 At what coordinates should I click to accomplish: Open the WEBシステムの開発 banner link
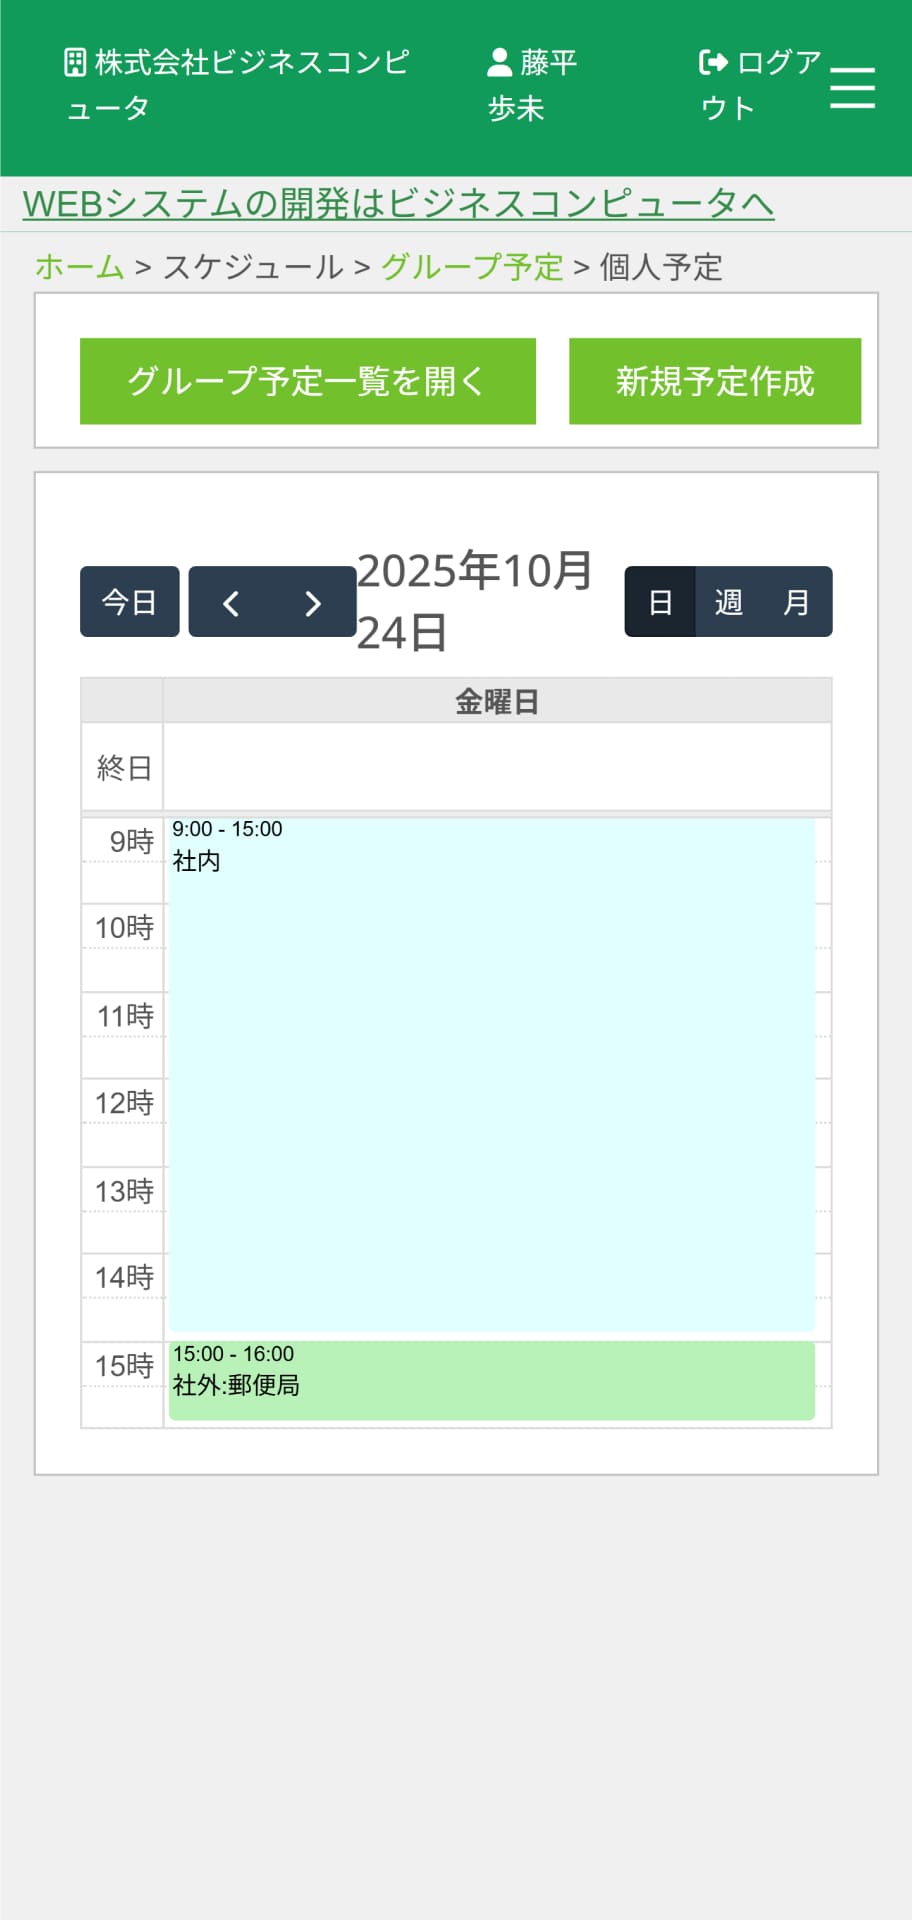point(398,204)
